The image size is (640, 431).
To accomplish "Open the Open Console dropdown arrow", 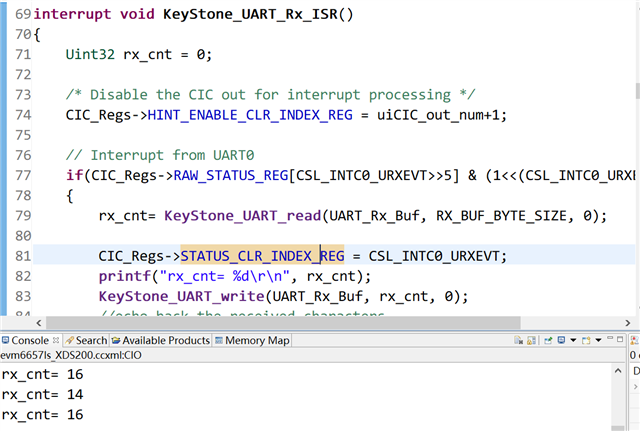I will tap(598, 340).
